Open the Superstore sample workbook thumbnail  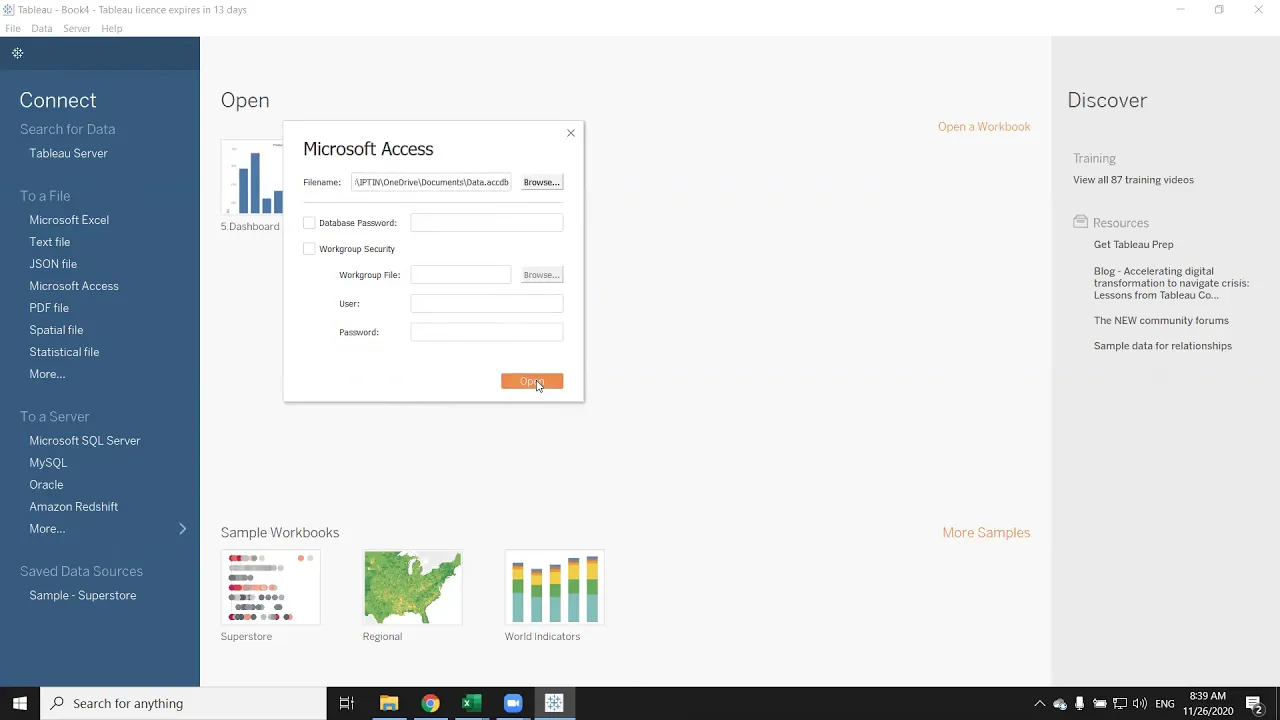(270, 588)
